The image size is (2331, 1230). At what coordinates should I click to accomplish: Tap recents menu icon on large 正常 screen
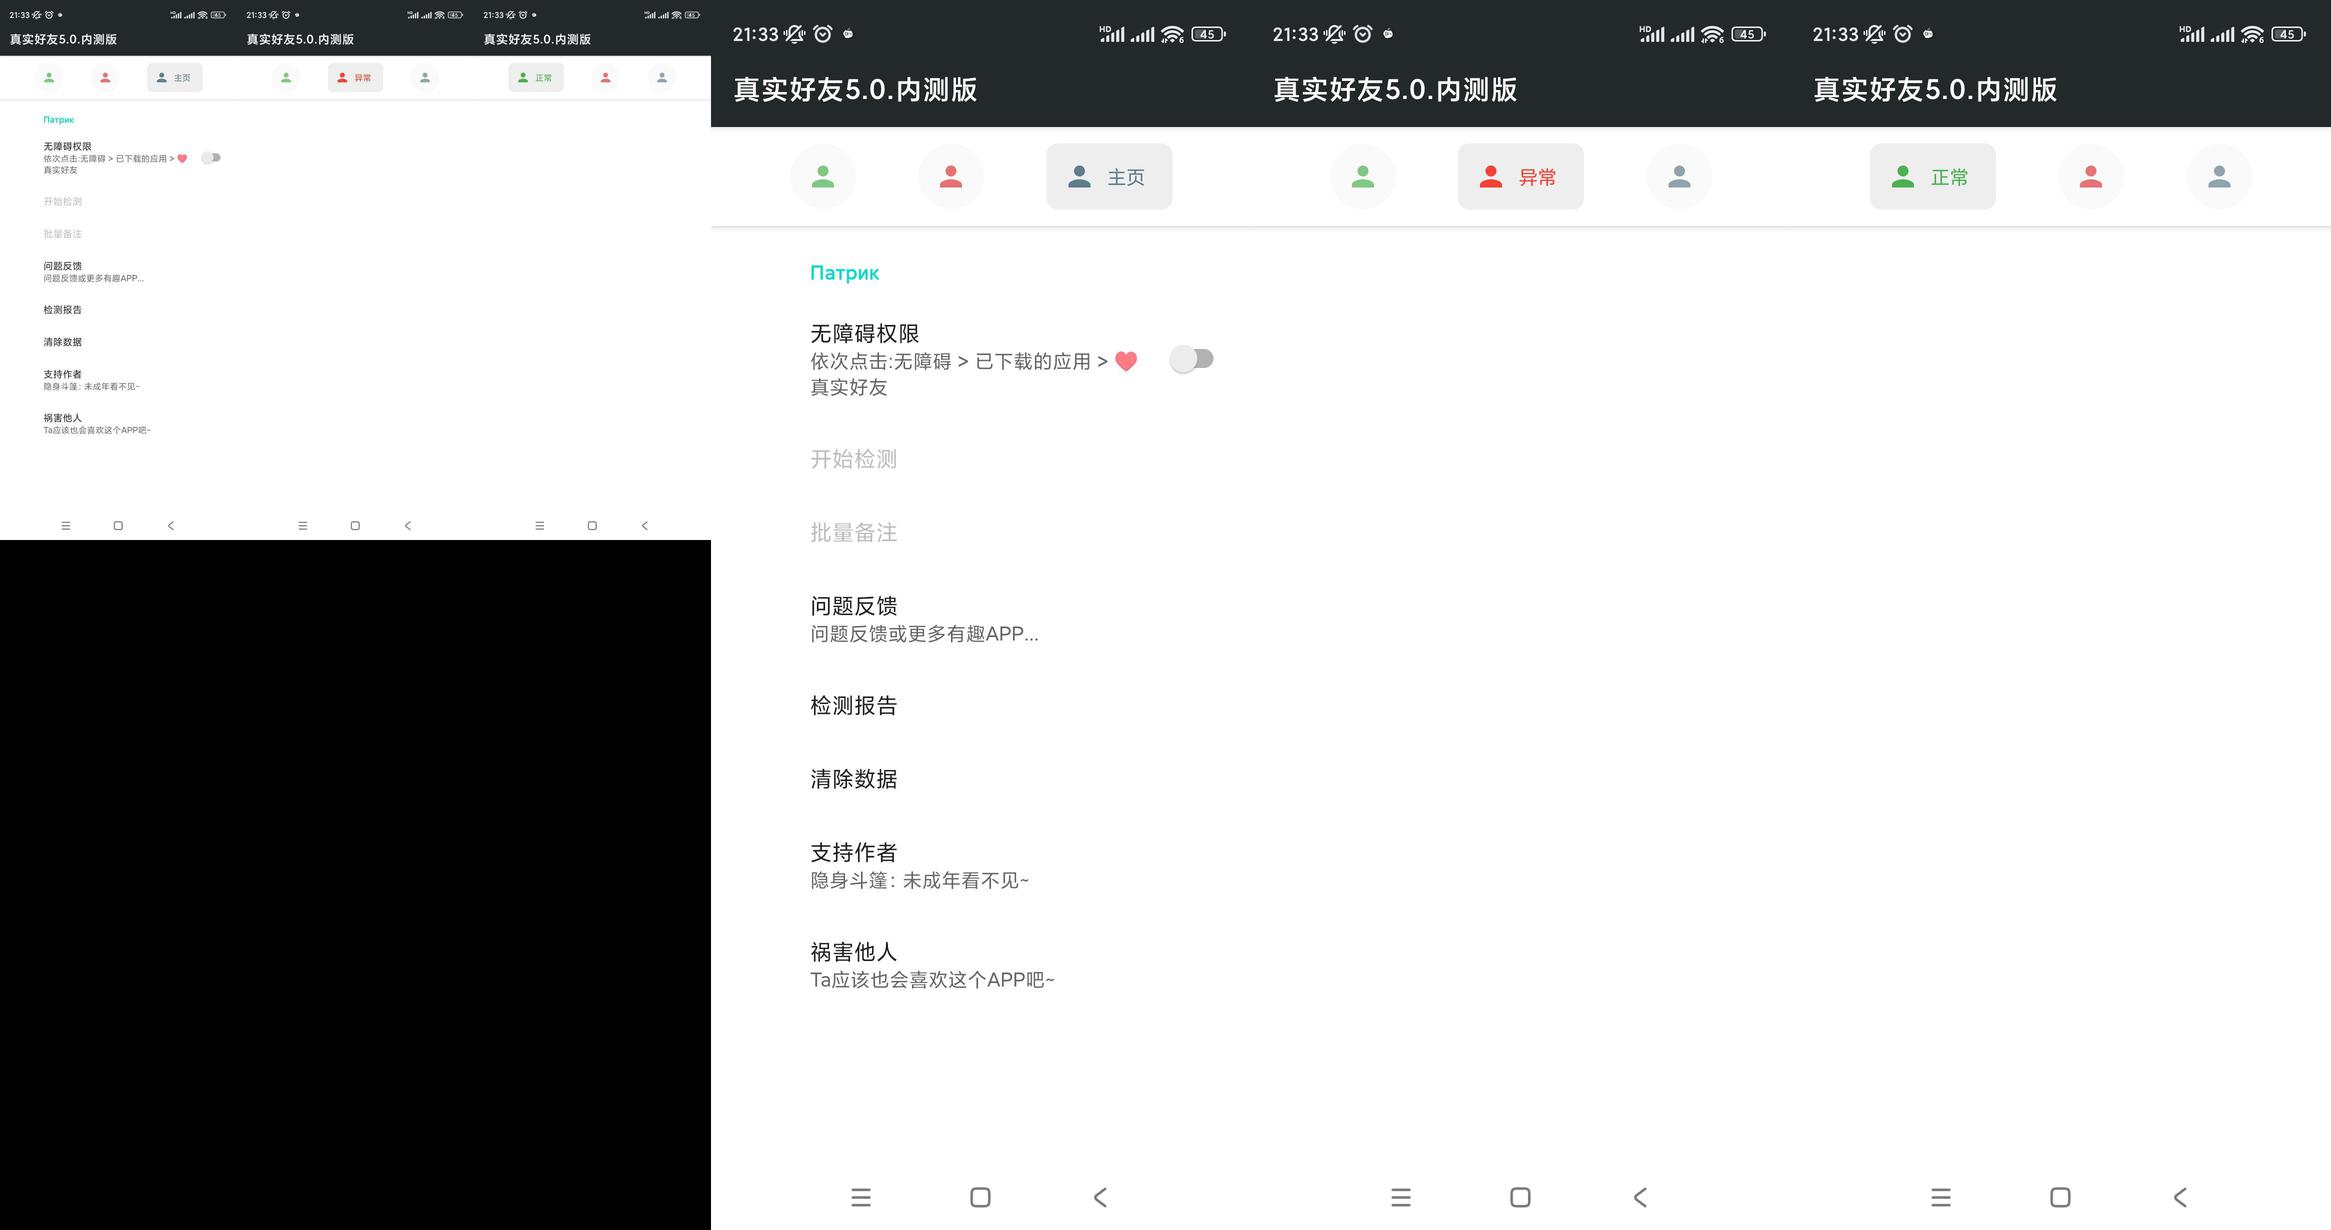1941,1197
